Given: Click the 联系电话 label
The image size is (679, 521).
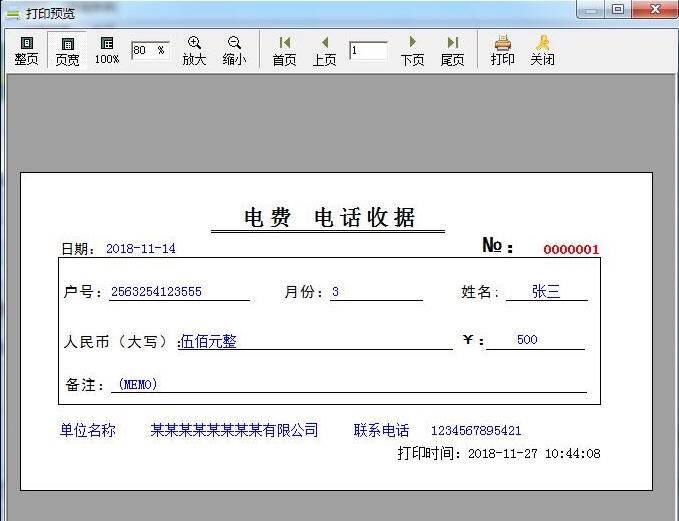Looking at the screenshot, I should [381, 430].
